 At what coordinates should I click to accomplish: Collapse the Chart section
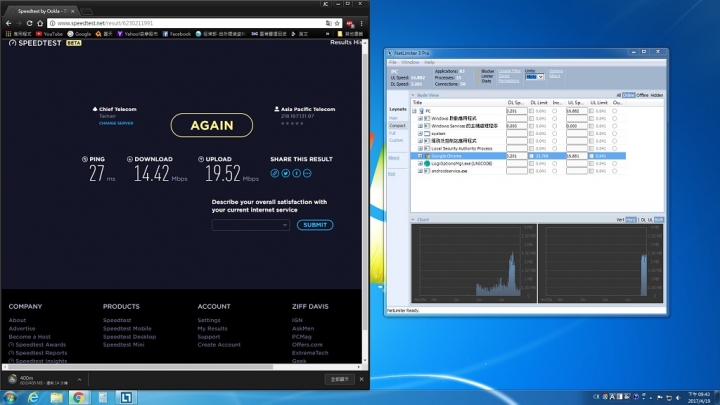[413, 220]
